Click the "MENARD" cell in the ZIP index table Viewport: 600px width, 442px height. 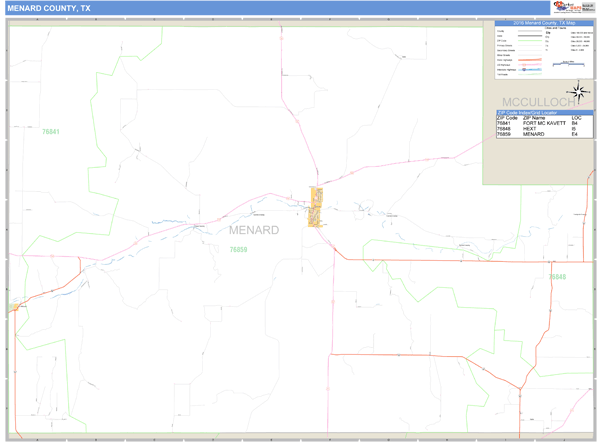[x=533, y=134]
